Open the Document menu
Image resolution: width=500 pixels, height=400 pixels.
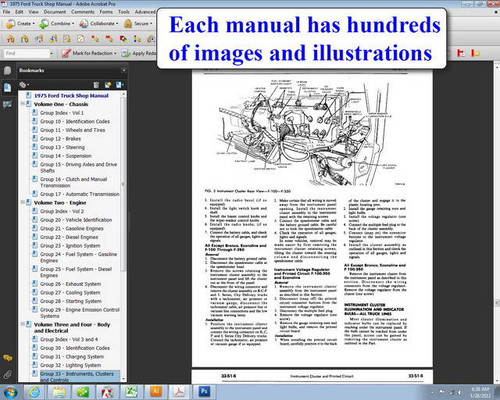click(55, 12)
